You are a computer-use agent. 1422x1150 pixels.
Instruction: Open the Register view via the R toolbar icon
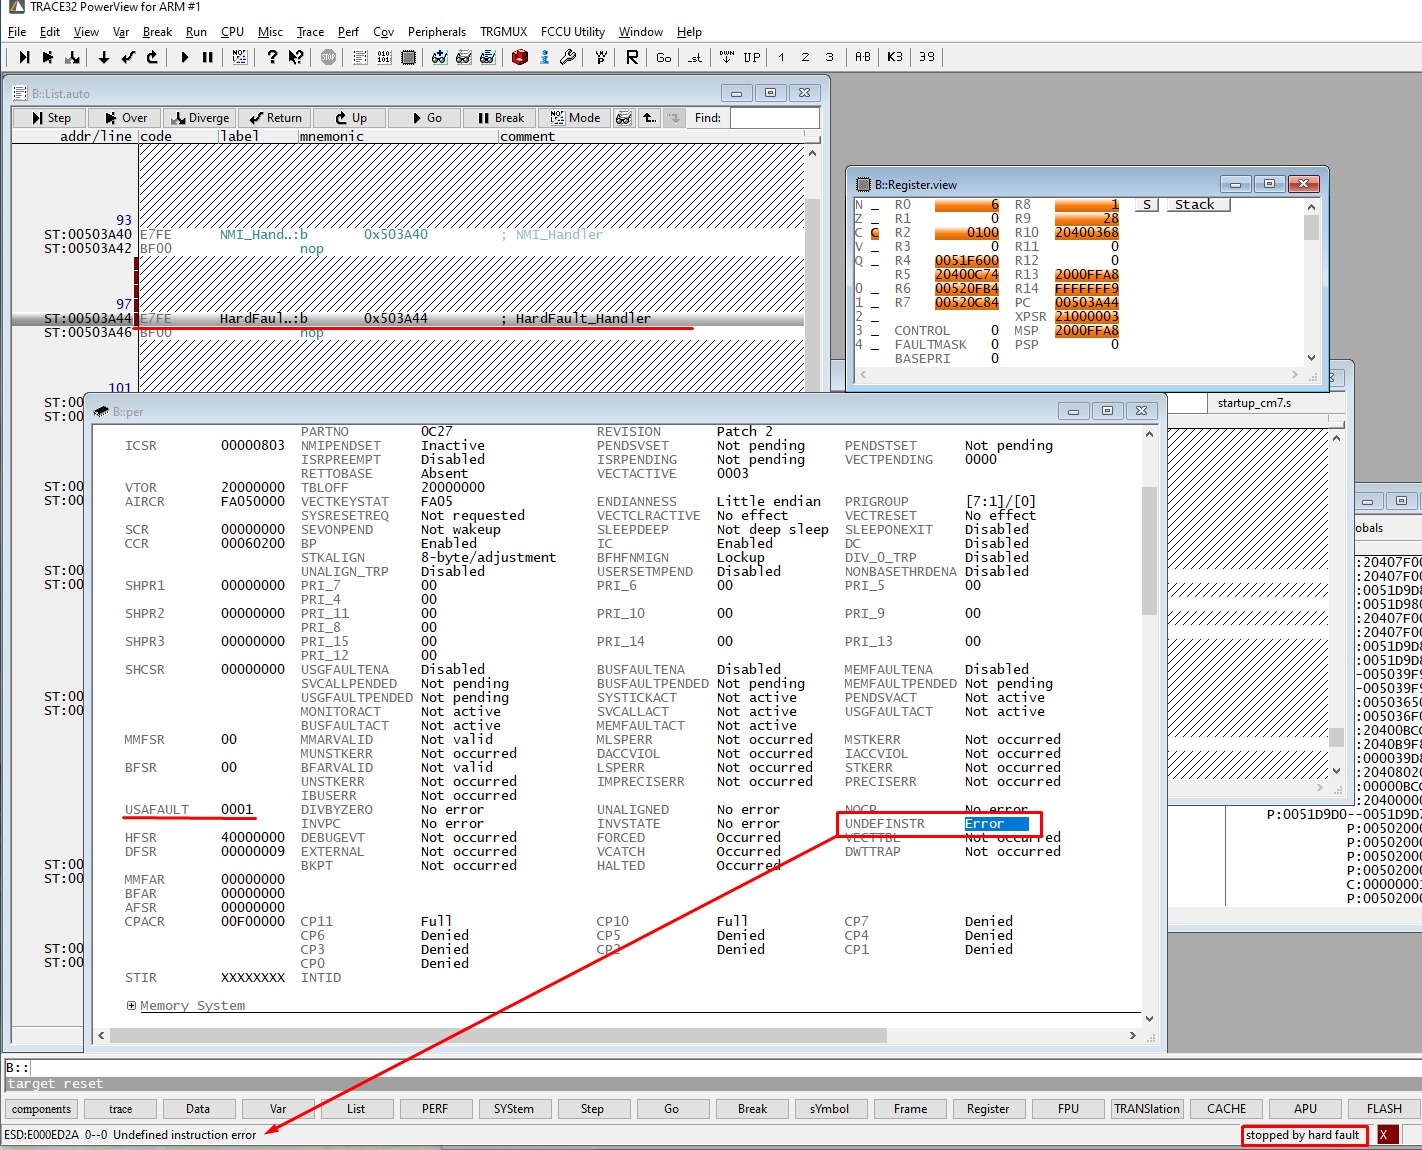tap(632, 57)
